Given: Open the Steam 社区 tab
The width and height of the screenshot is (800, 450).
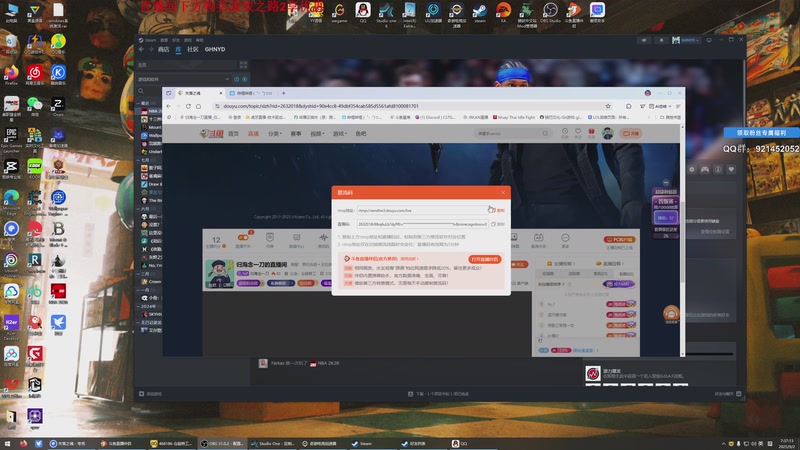Looking at the screenshot, I should pos(192,49).
